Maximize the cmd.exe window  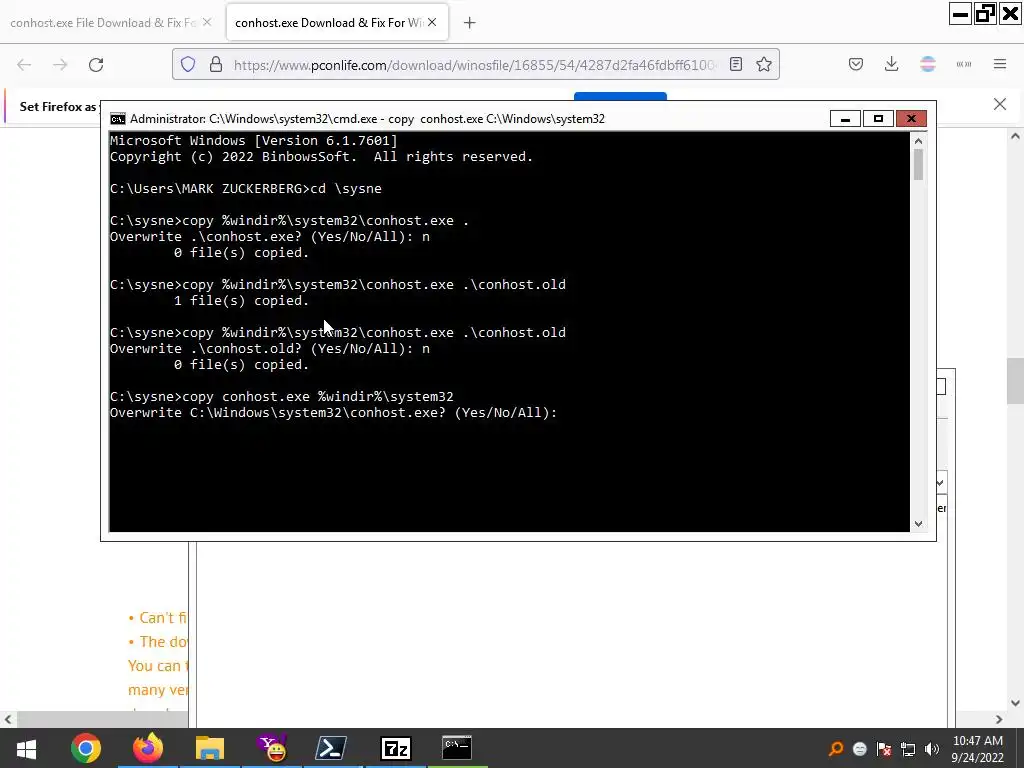tap(878, 119)
